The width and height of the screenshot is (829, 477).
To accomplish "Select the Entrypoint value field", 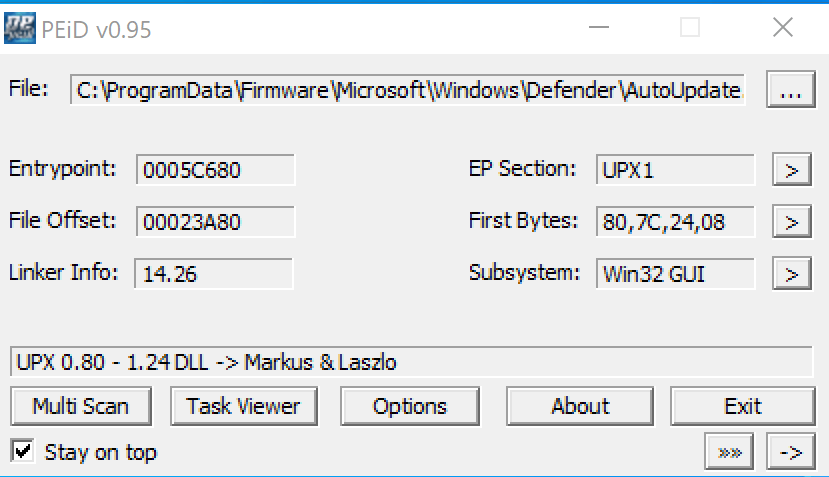I will (215, 169).
